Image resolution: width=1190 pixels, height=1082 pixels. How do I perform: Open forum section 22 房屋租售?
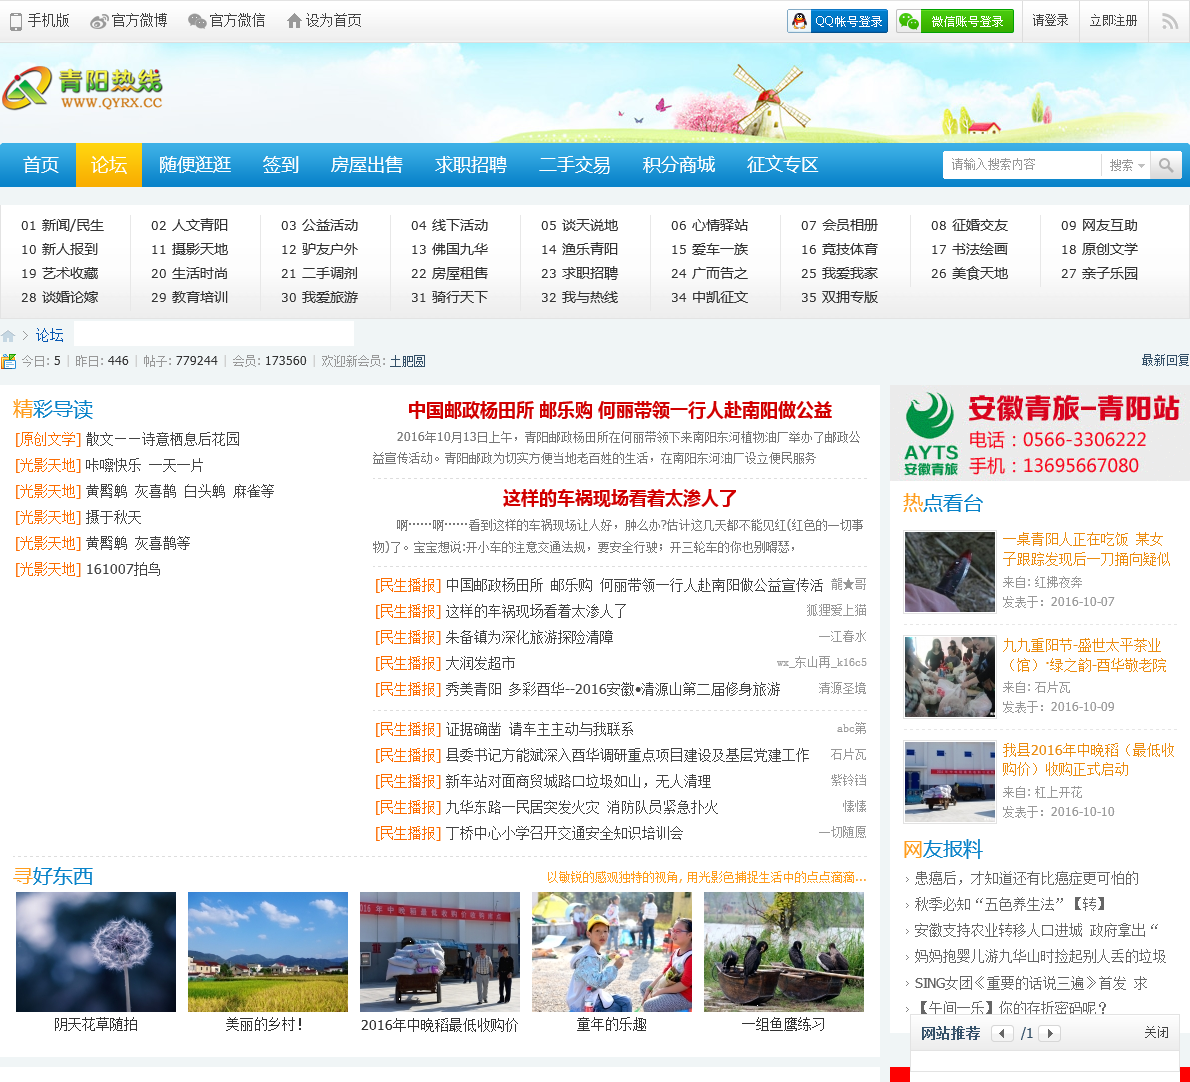449,273
